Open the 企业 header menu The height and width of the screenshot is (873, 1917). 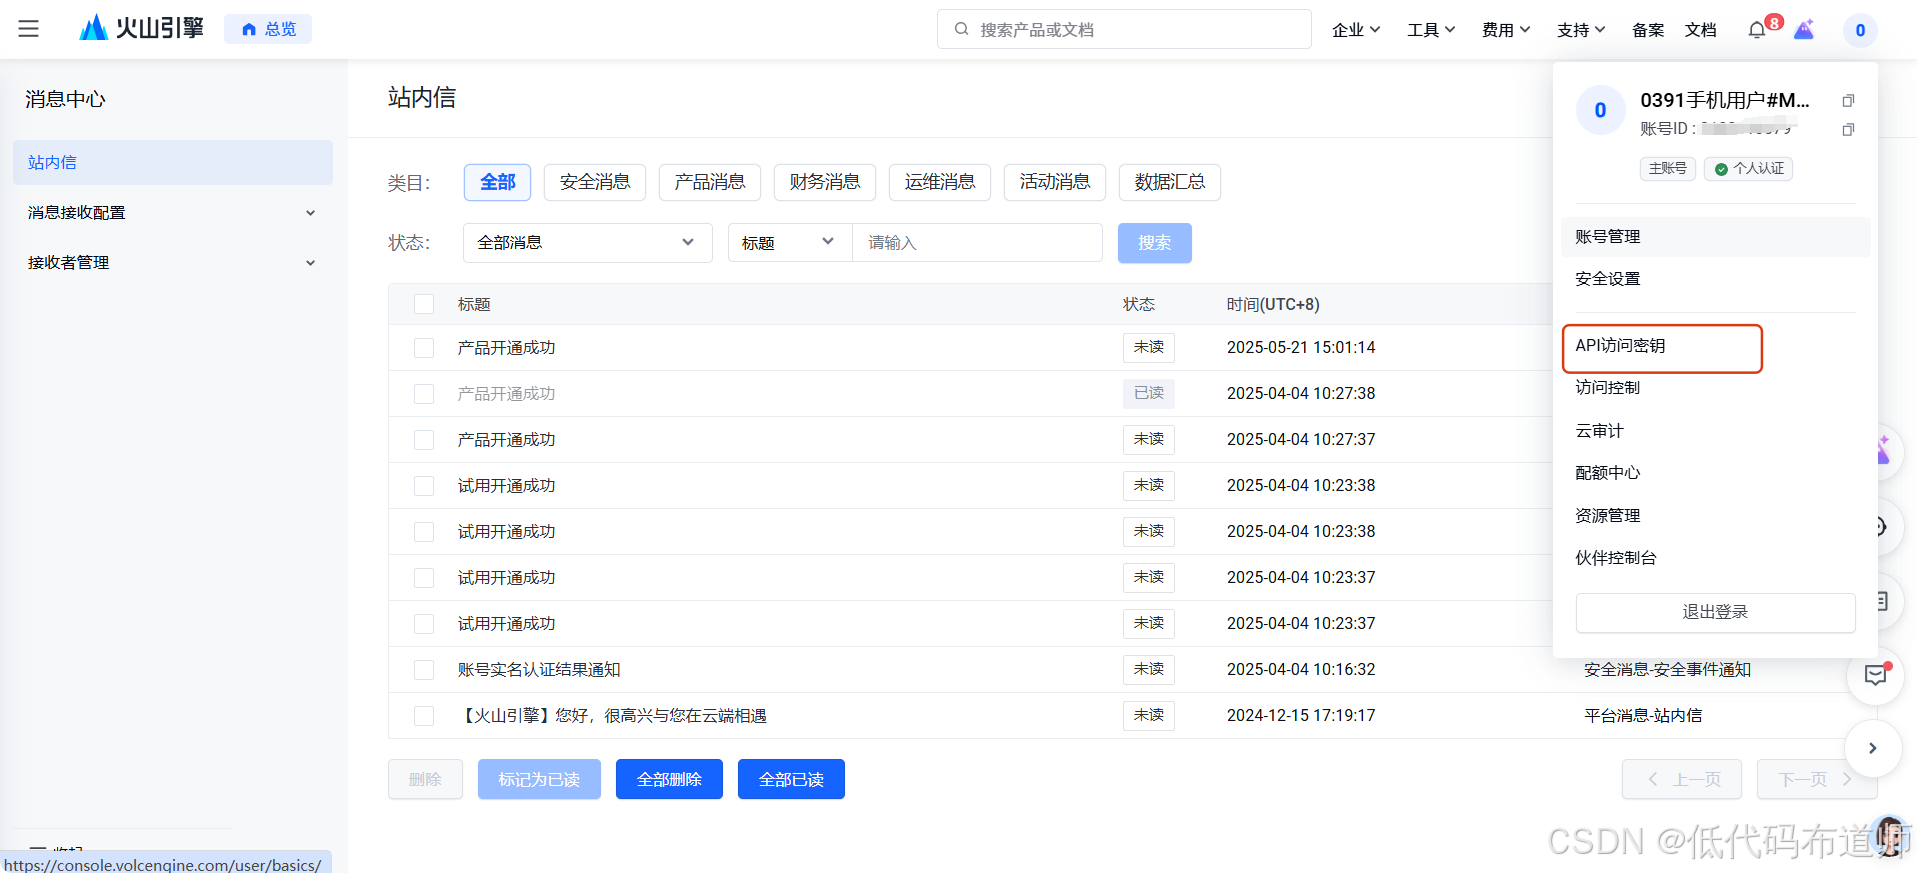tap(1356, 30)
